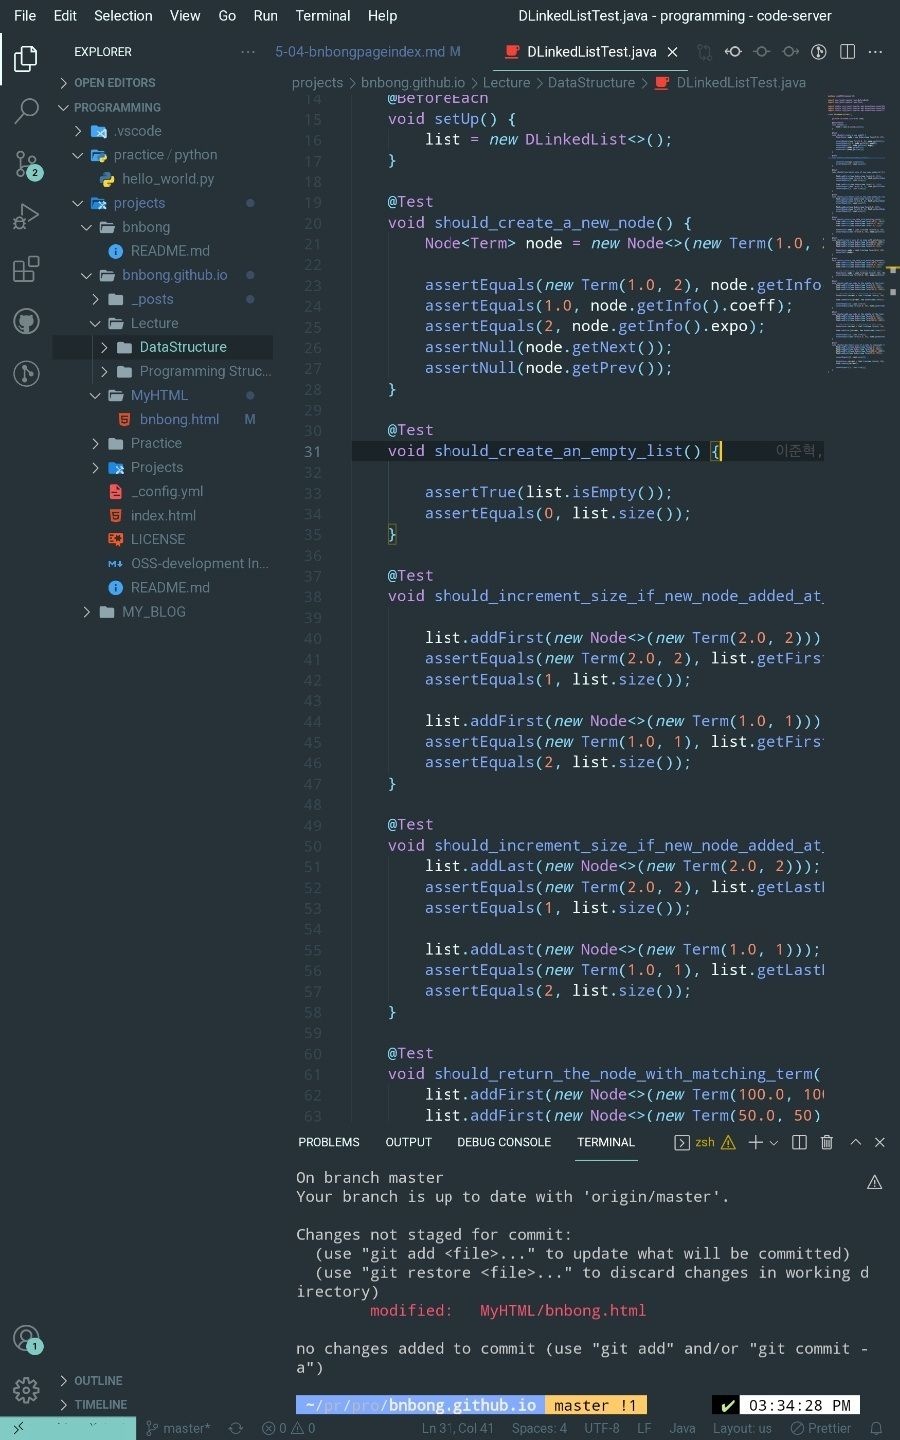Add a new terminal with plus icon
This screenshot has height=1440, width=900.
(x=756, y=1142)
